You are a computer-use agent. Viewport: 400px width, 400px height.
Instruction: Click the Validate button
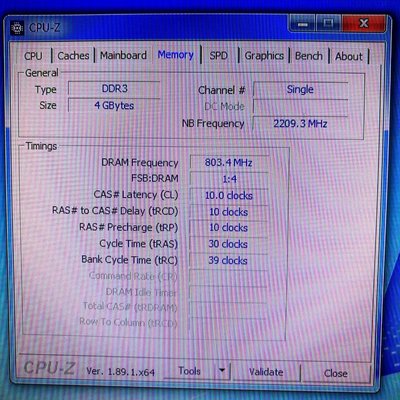pyautogui.click(x=266, y=372)
